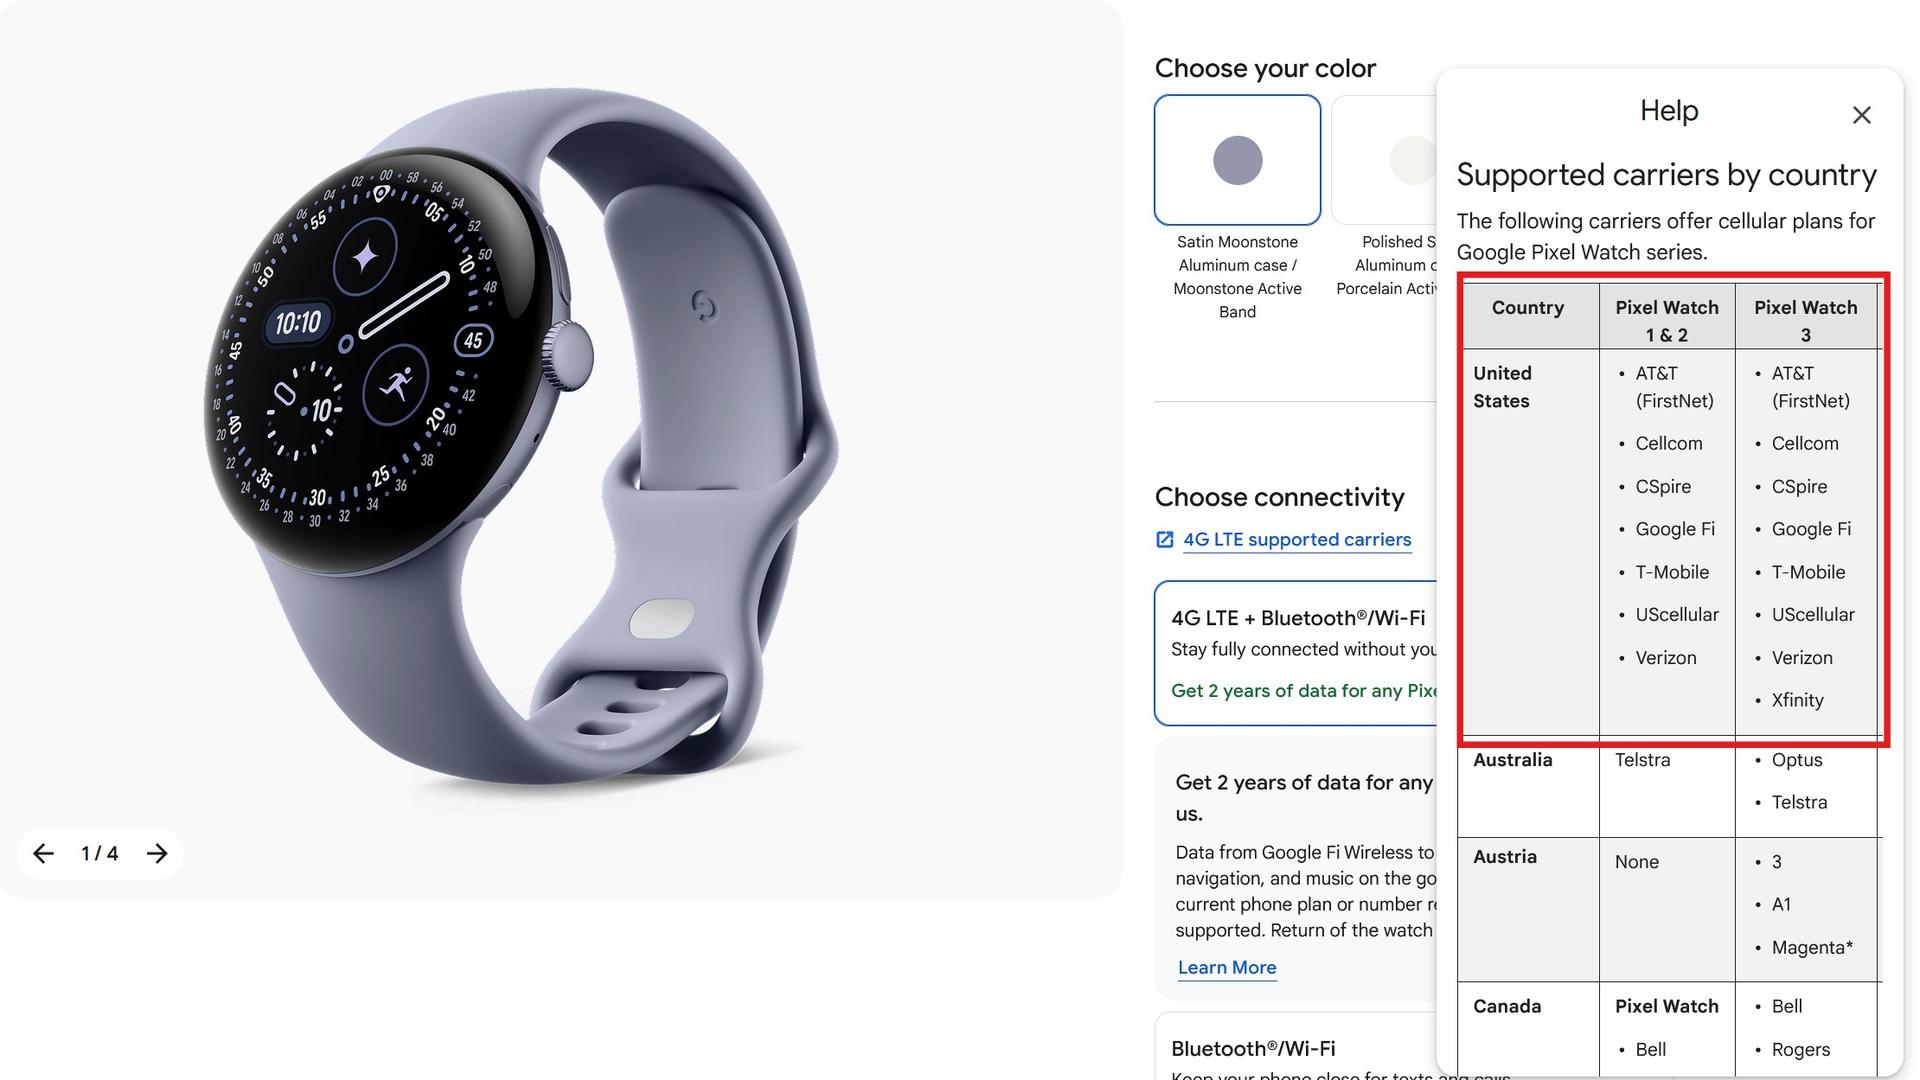Click the Google Fi entry under Pixel Watch 3
1920x1080 pixels.
(x=1811, y=529)
